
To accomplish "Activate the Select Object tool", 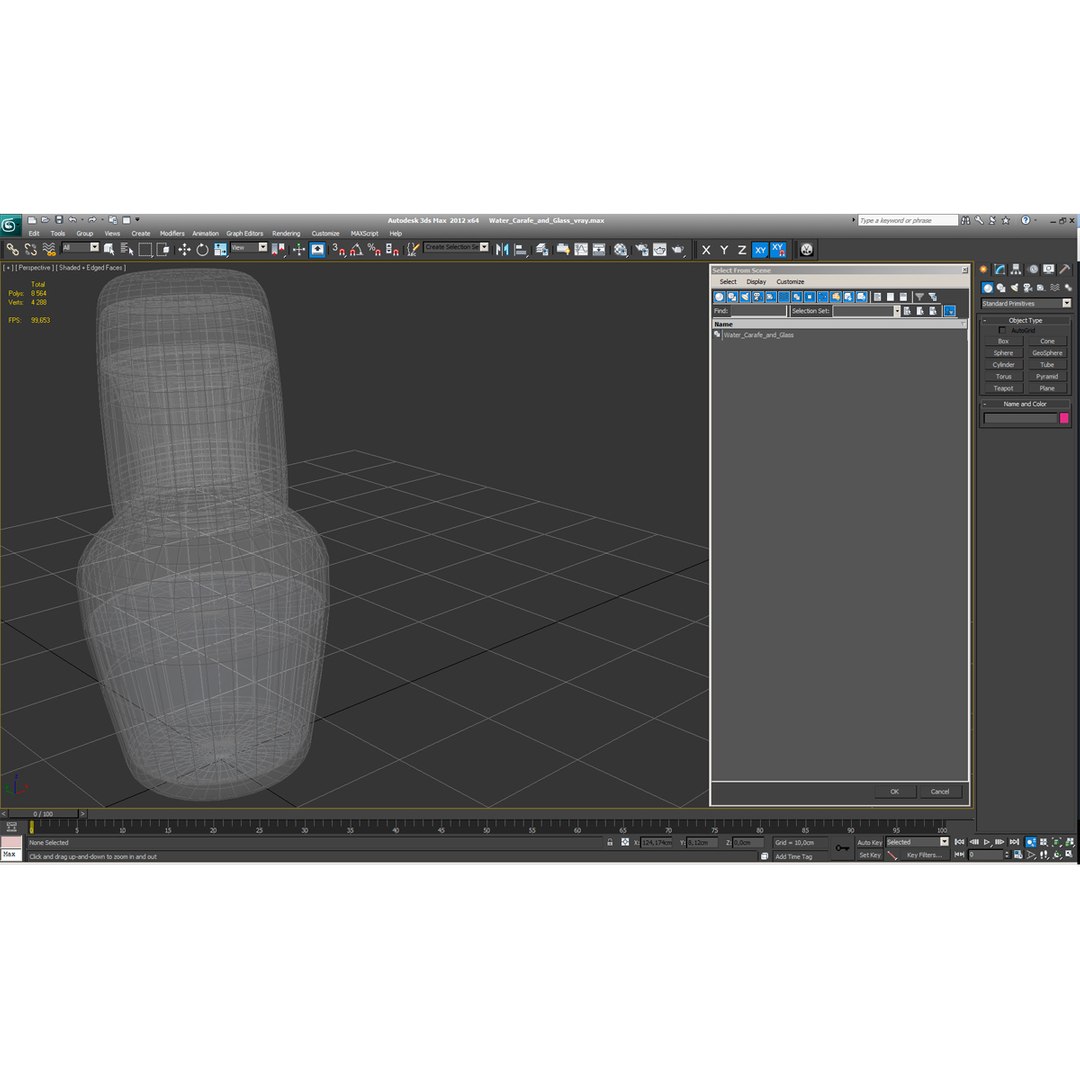I will pos(109,249).
